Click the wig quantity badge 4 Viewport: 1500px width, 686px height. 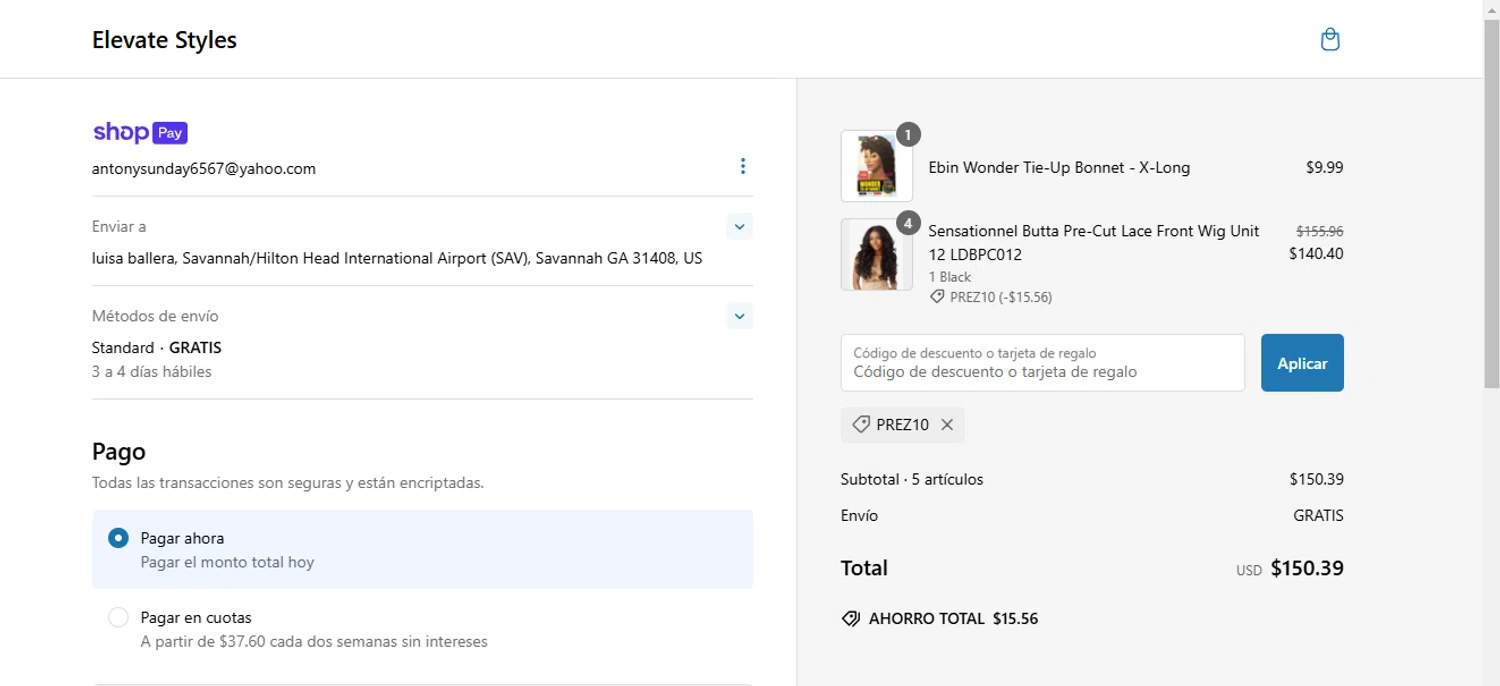(x=908, y=223)
